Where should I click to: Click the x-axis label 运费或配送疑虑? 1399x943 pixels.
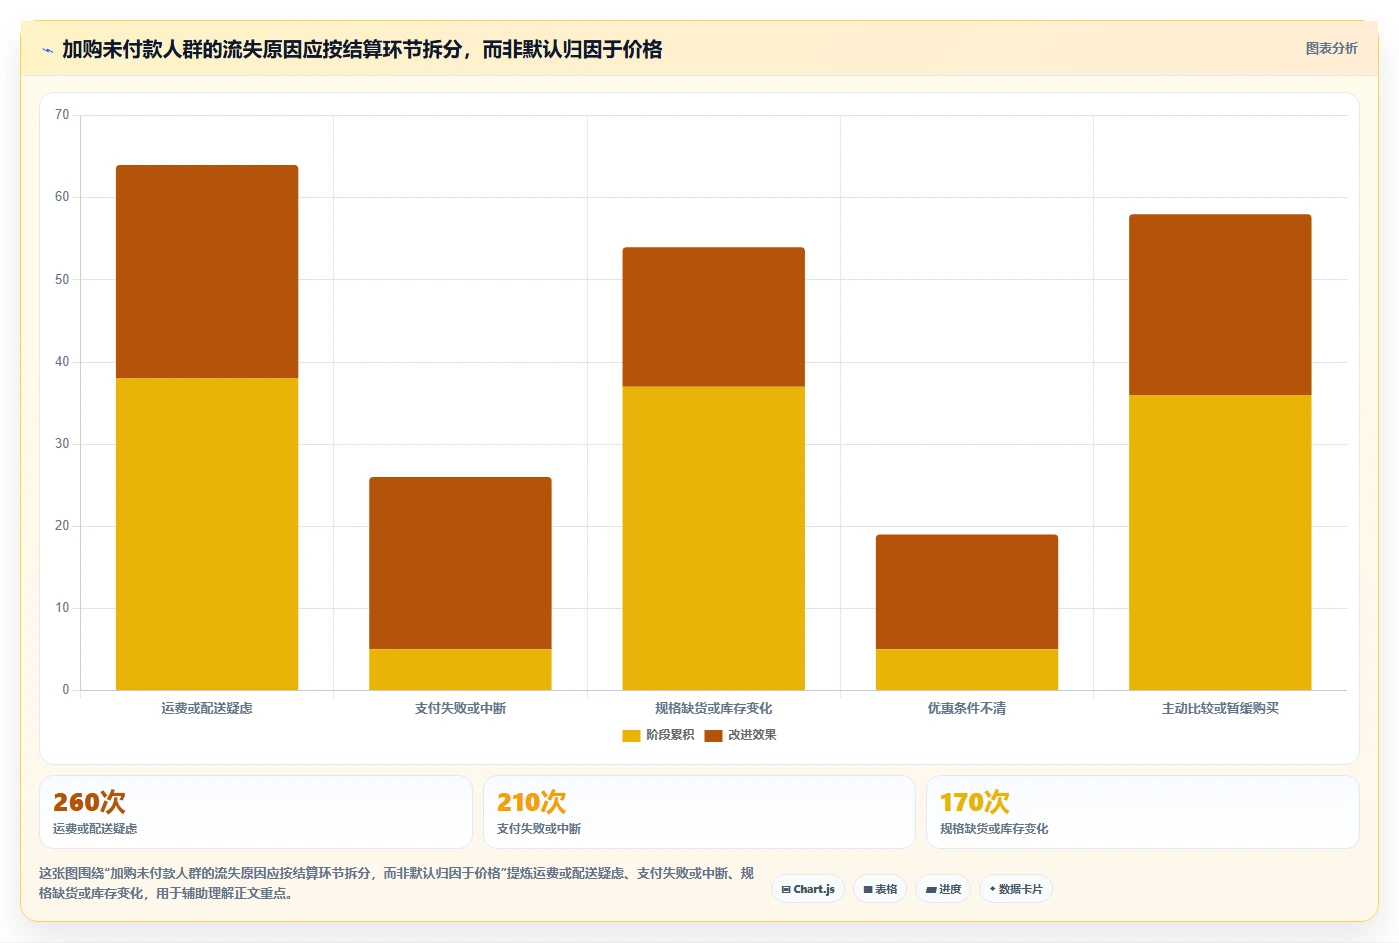click(207, 708)
